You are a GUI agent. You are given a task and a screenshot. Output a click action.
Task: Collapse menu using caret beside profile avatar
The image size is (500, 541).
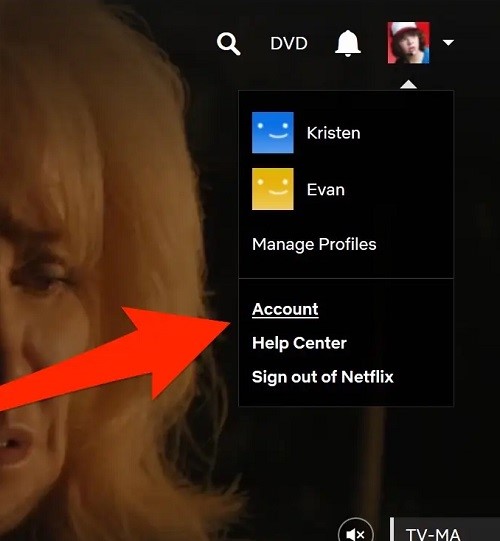tap(448, 42)
